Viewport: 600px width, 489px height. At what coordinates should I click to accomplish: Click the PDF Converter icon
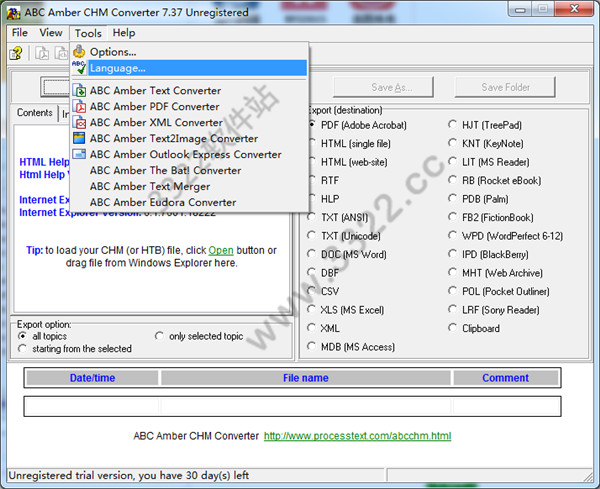click(79, 107)
